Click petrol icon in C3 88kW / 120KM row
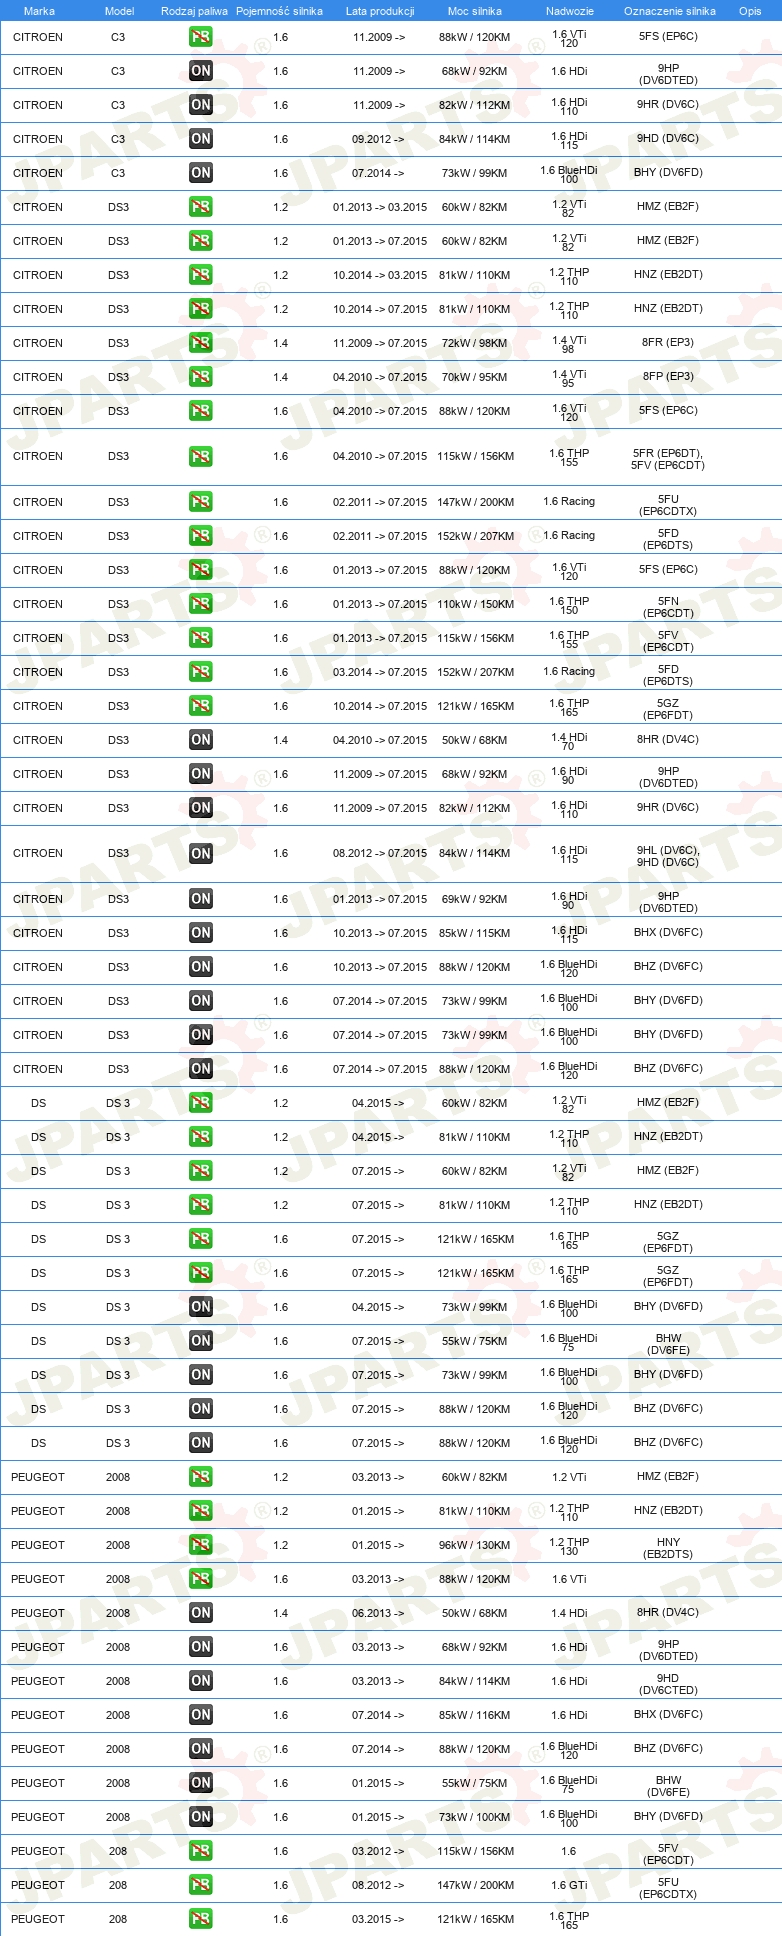Viewport: 782px width, 1936px height. 201,37
